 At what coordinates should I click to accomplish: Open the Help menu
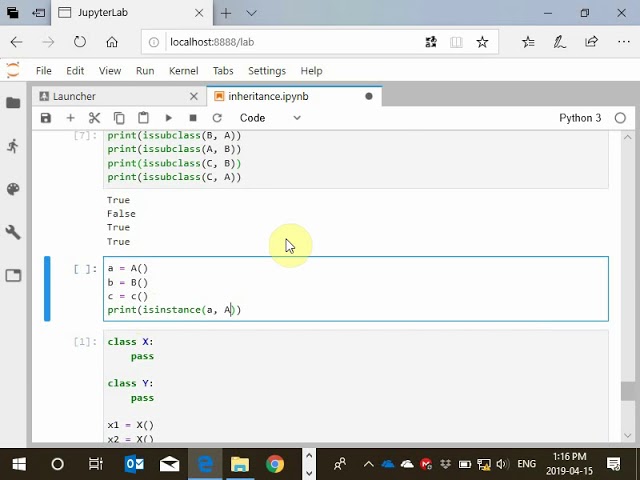(311, 71)
